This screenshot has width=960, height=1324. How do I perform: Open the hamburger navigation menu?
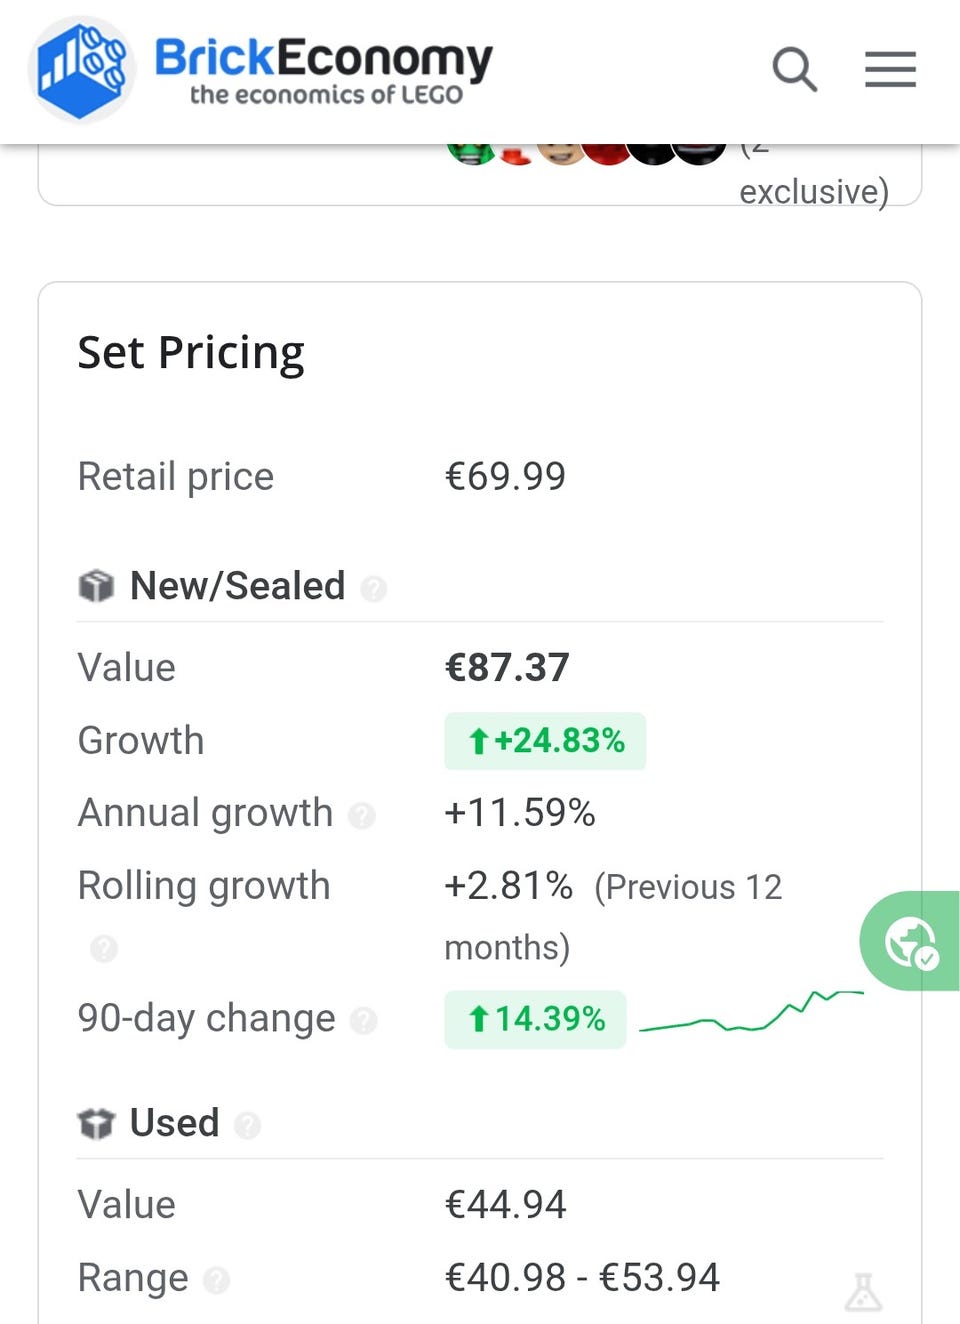pos(890,70)
